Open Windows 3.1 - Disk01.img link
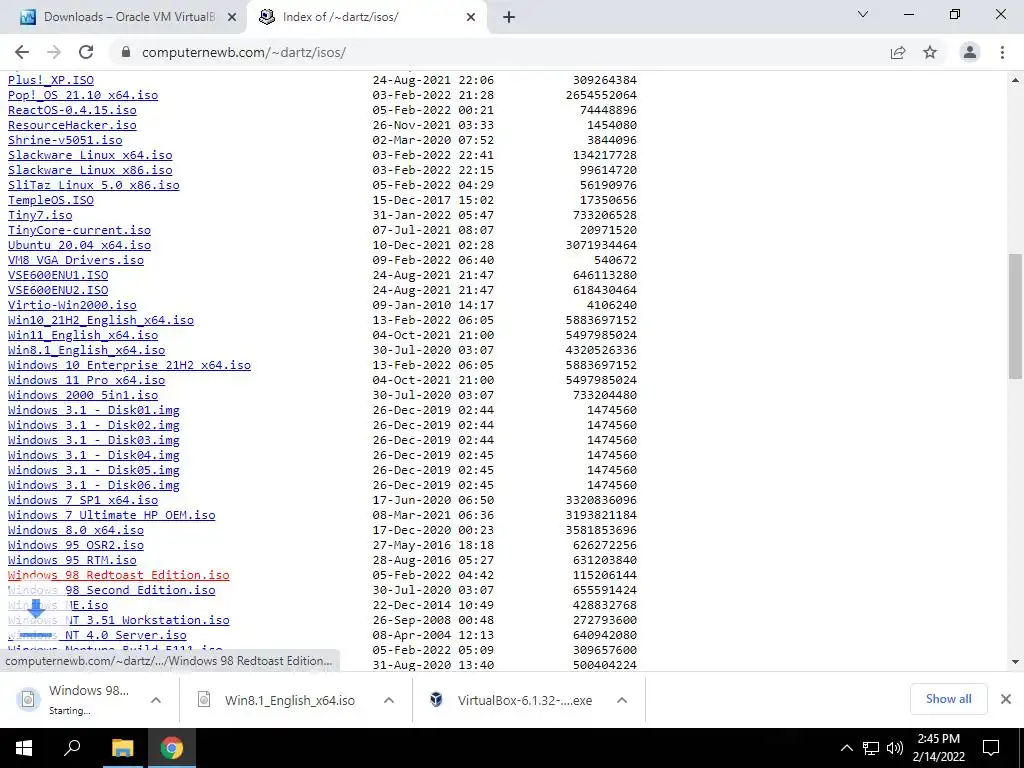1024x768 pixels. pos(94,410)
